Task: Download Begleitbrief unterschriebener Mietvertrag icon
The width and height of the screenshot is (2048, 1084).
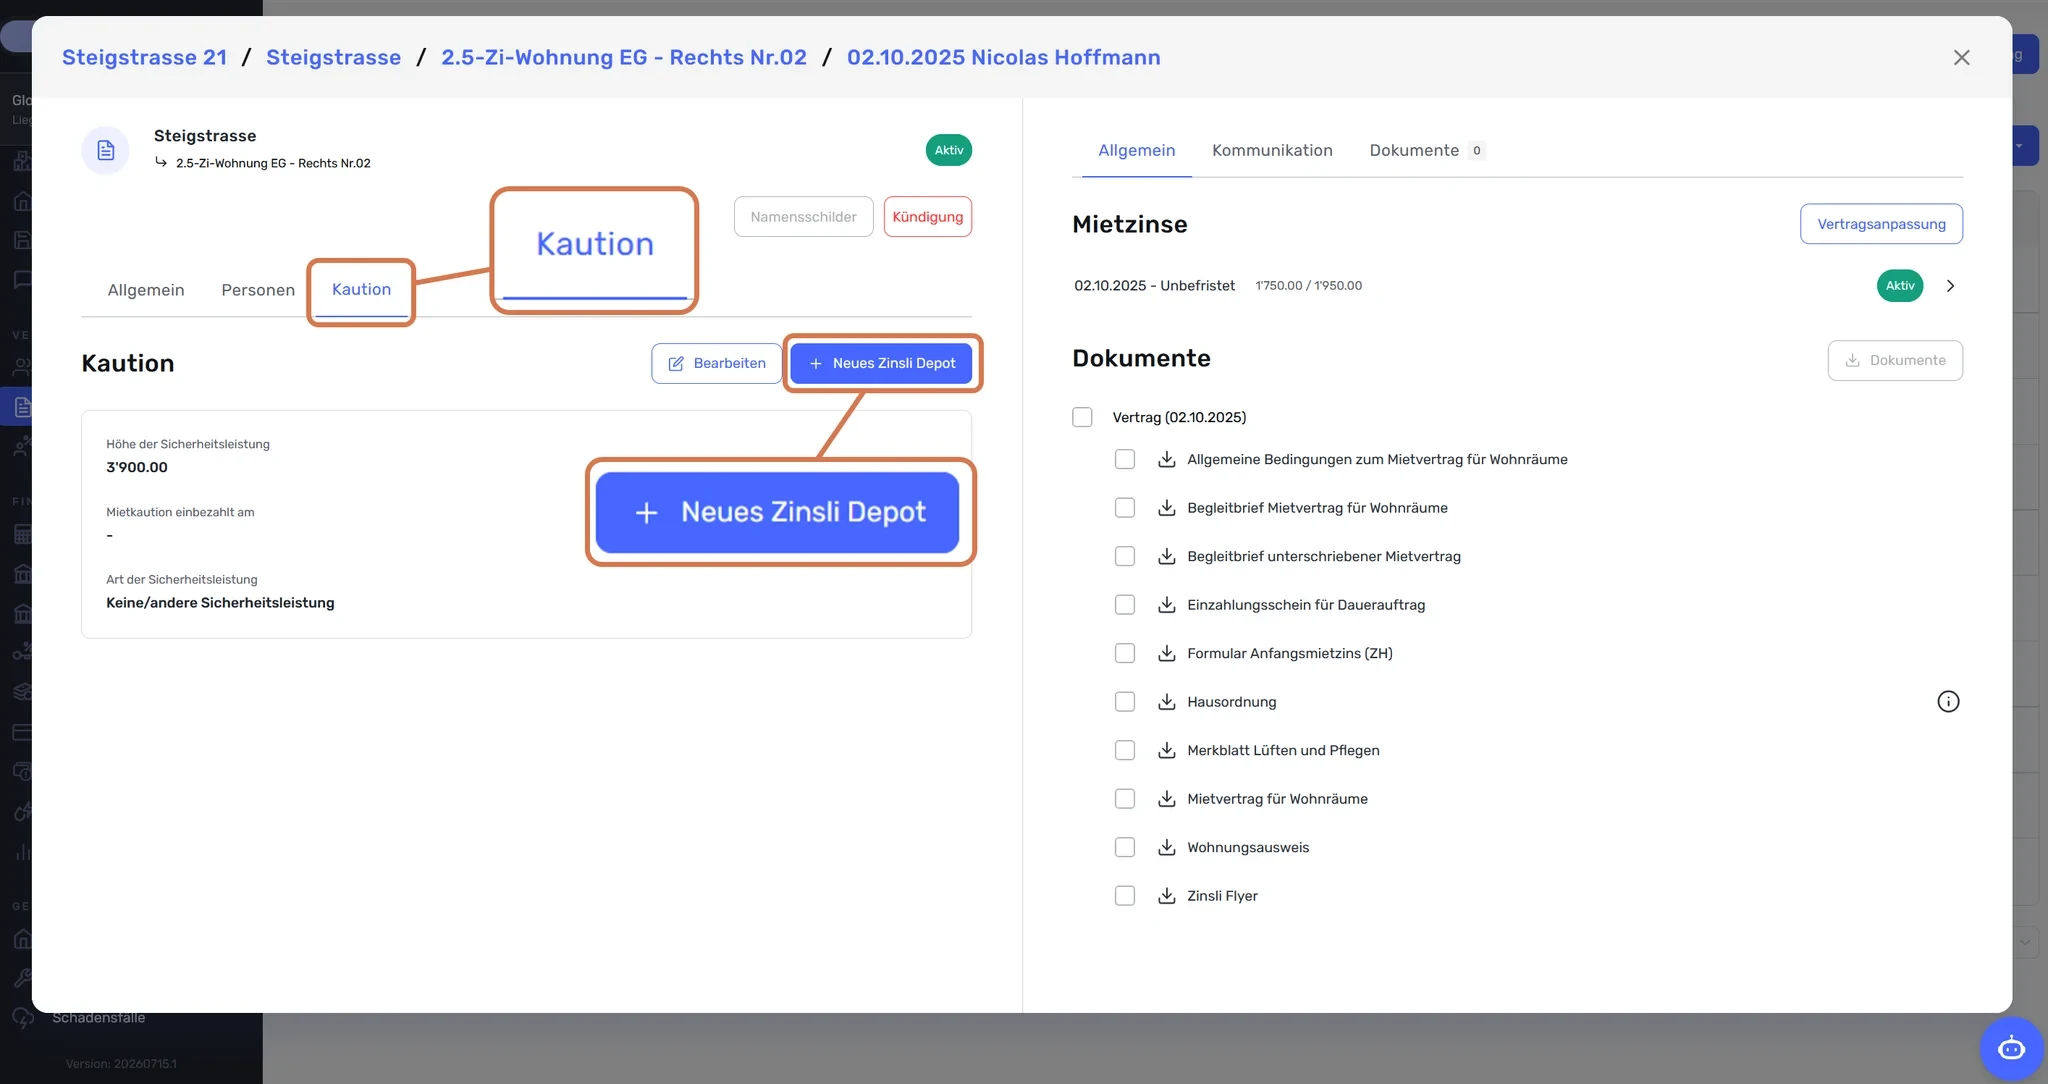Action: pos(1166,556)
